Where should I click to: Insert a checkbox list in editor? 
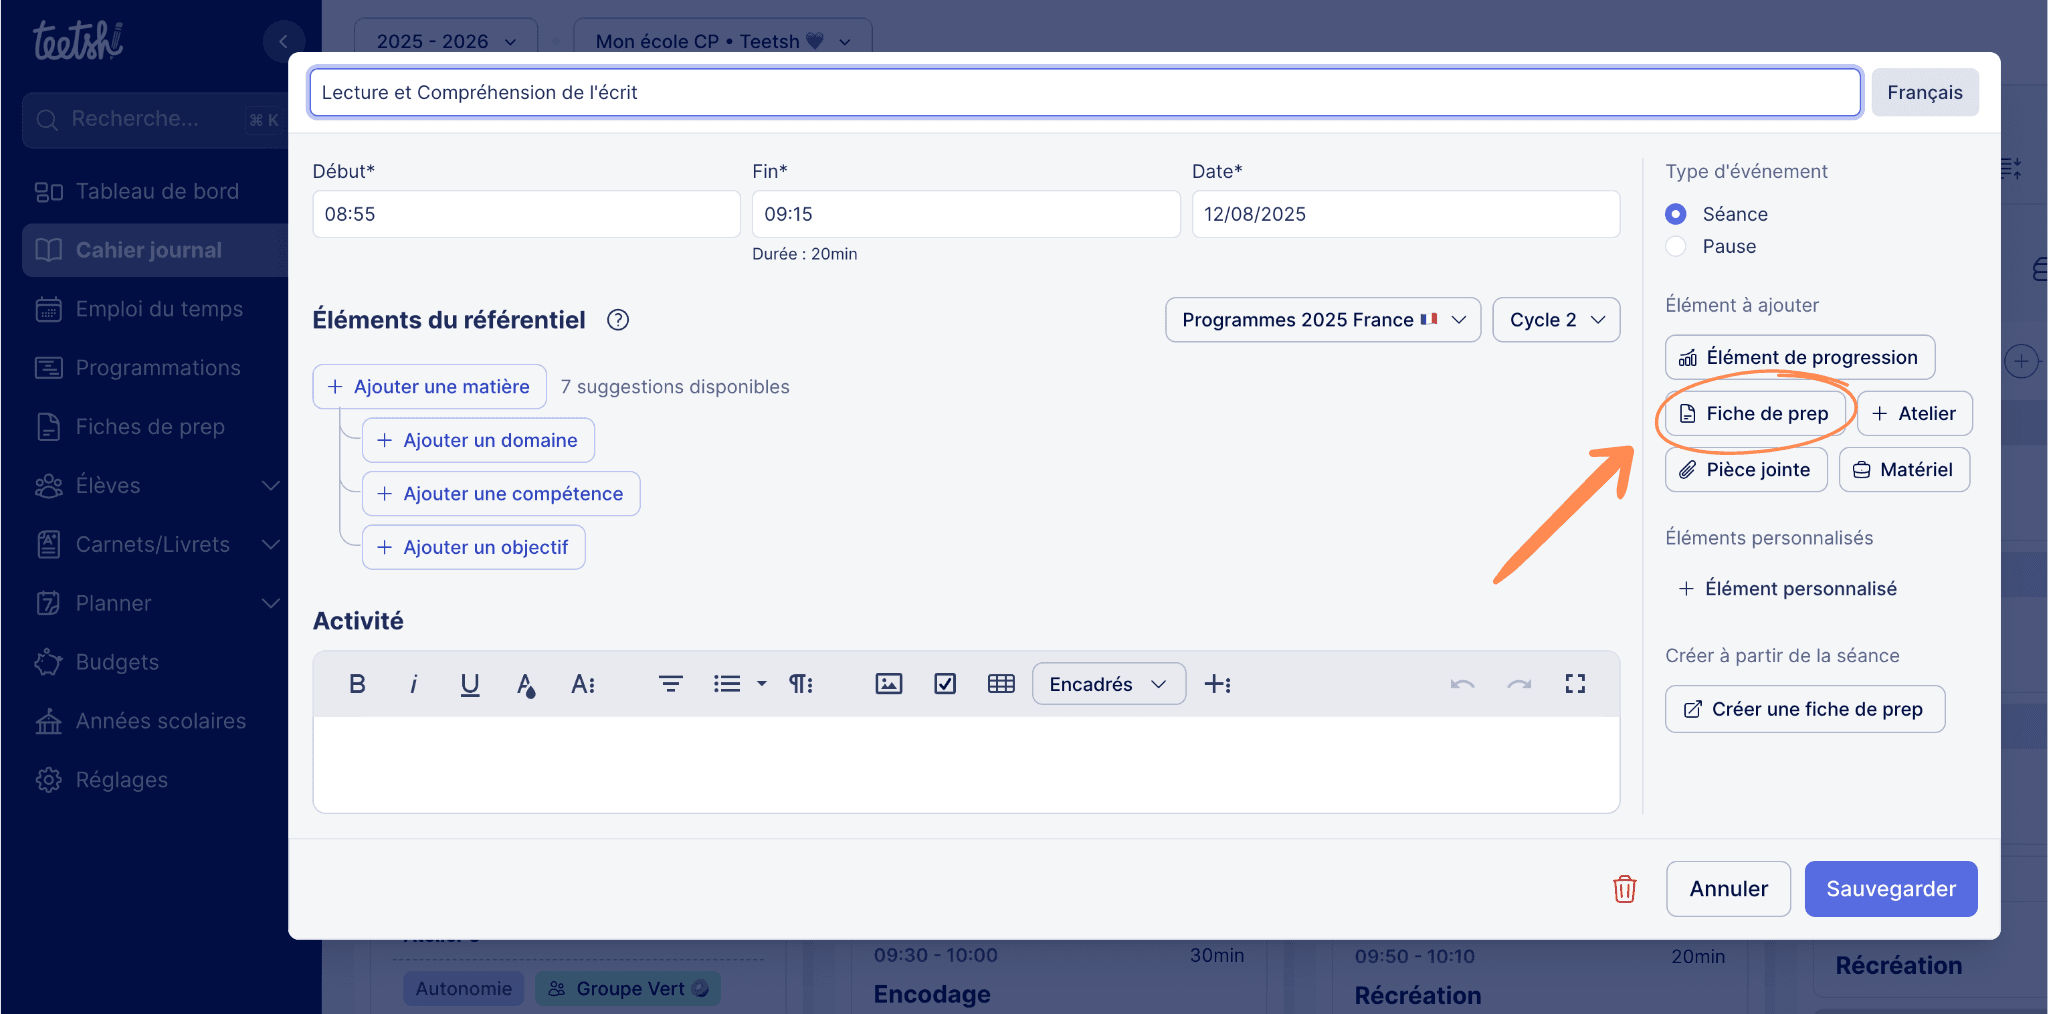(x=944, y=684)
